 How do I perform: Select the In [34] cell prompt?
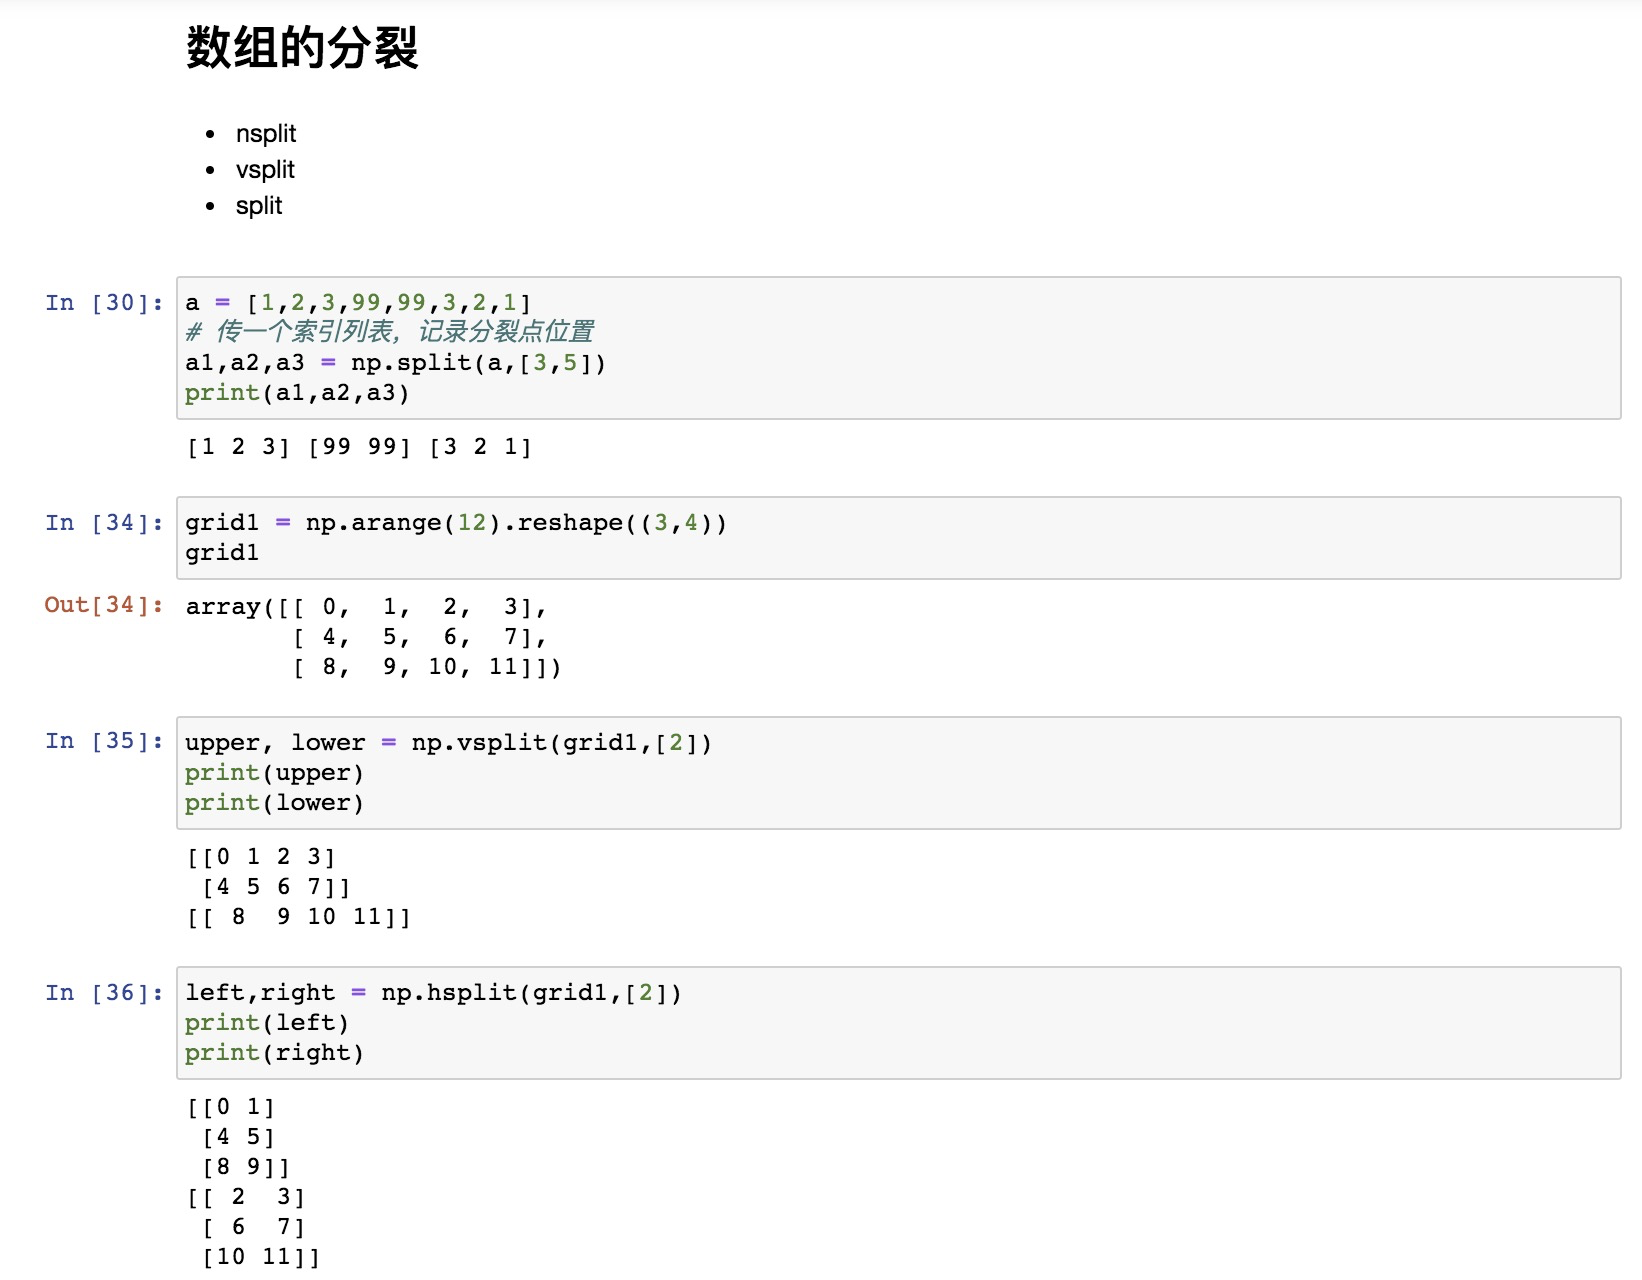(x=104, y=523)
